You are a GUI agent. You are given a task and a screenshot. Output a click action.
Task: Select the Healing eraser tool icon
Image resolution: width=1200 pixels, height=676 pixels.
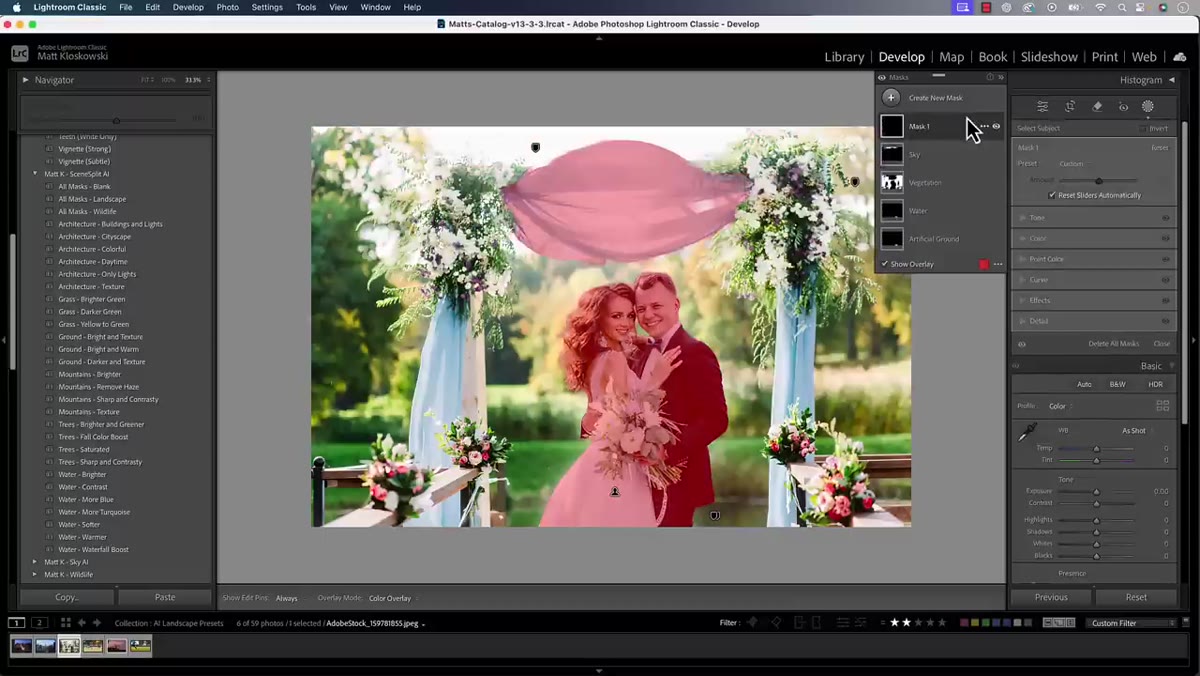(x=1097, y=106)
